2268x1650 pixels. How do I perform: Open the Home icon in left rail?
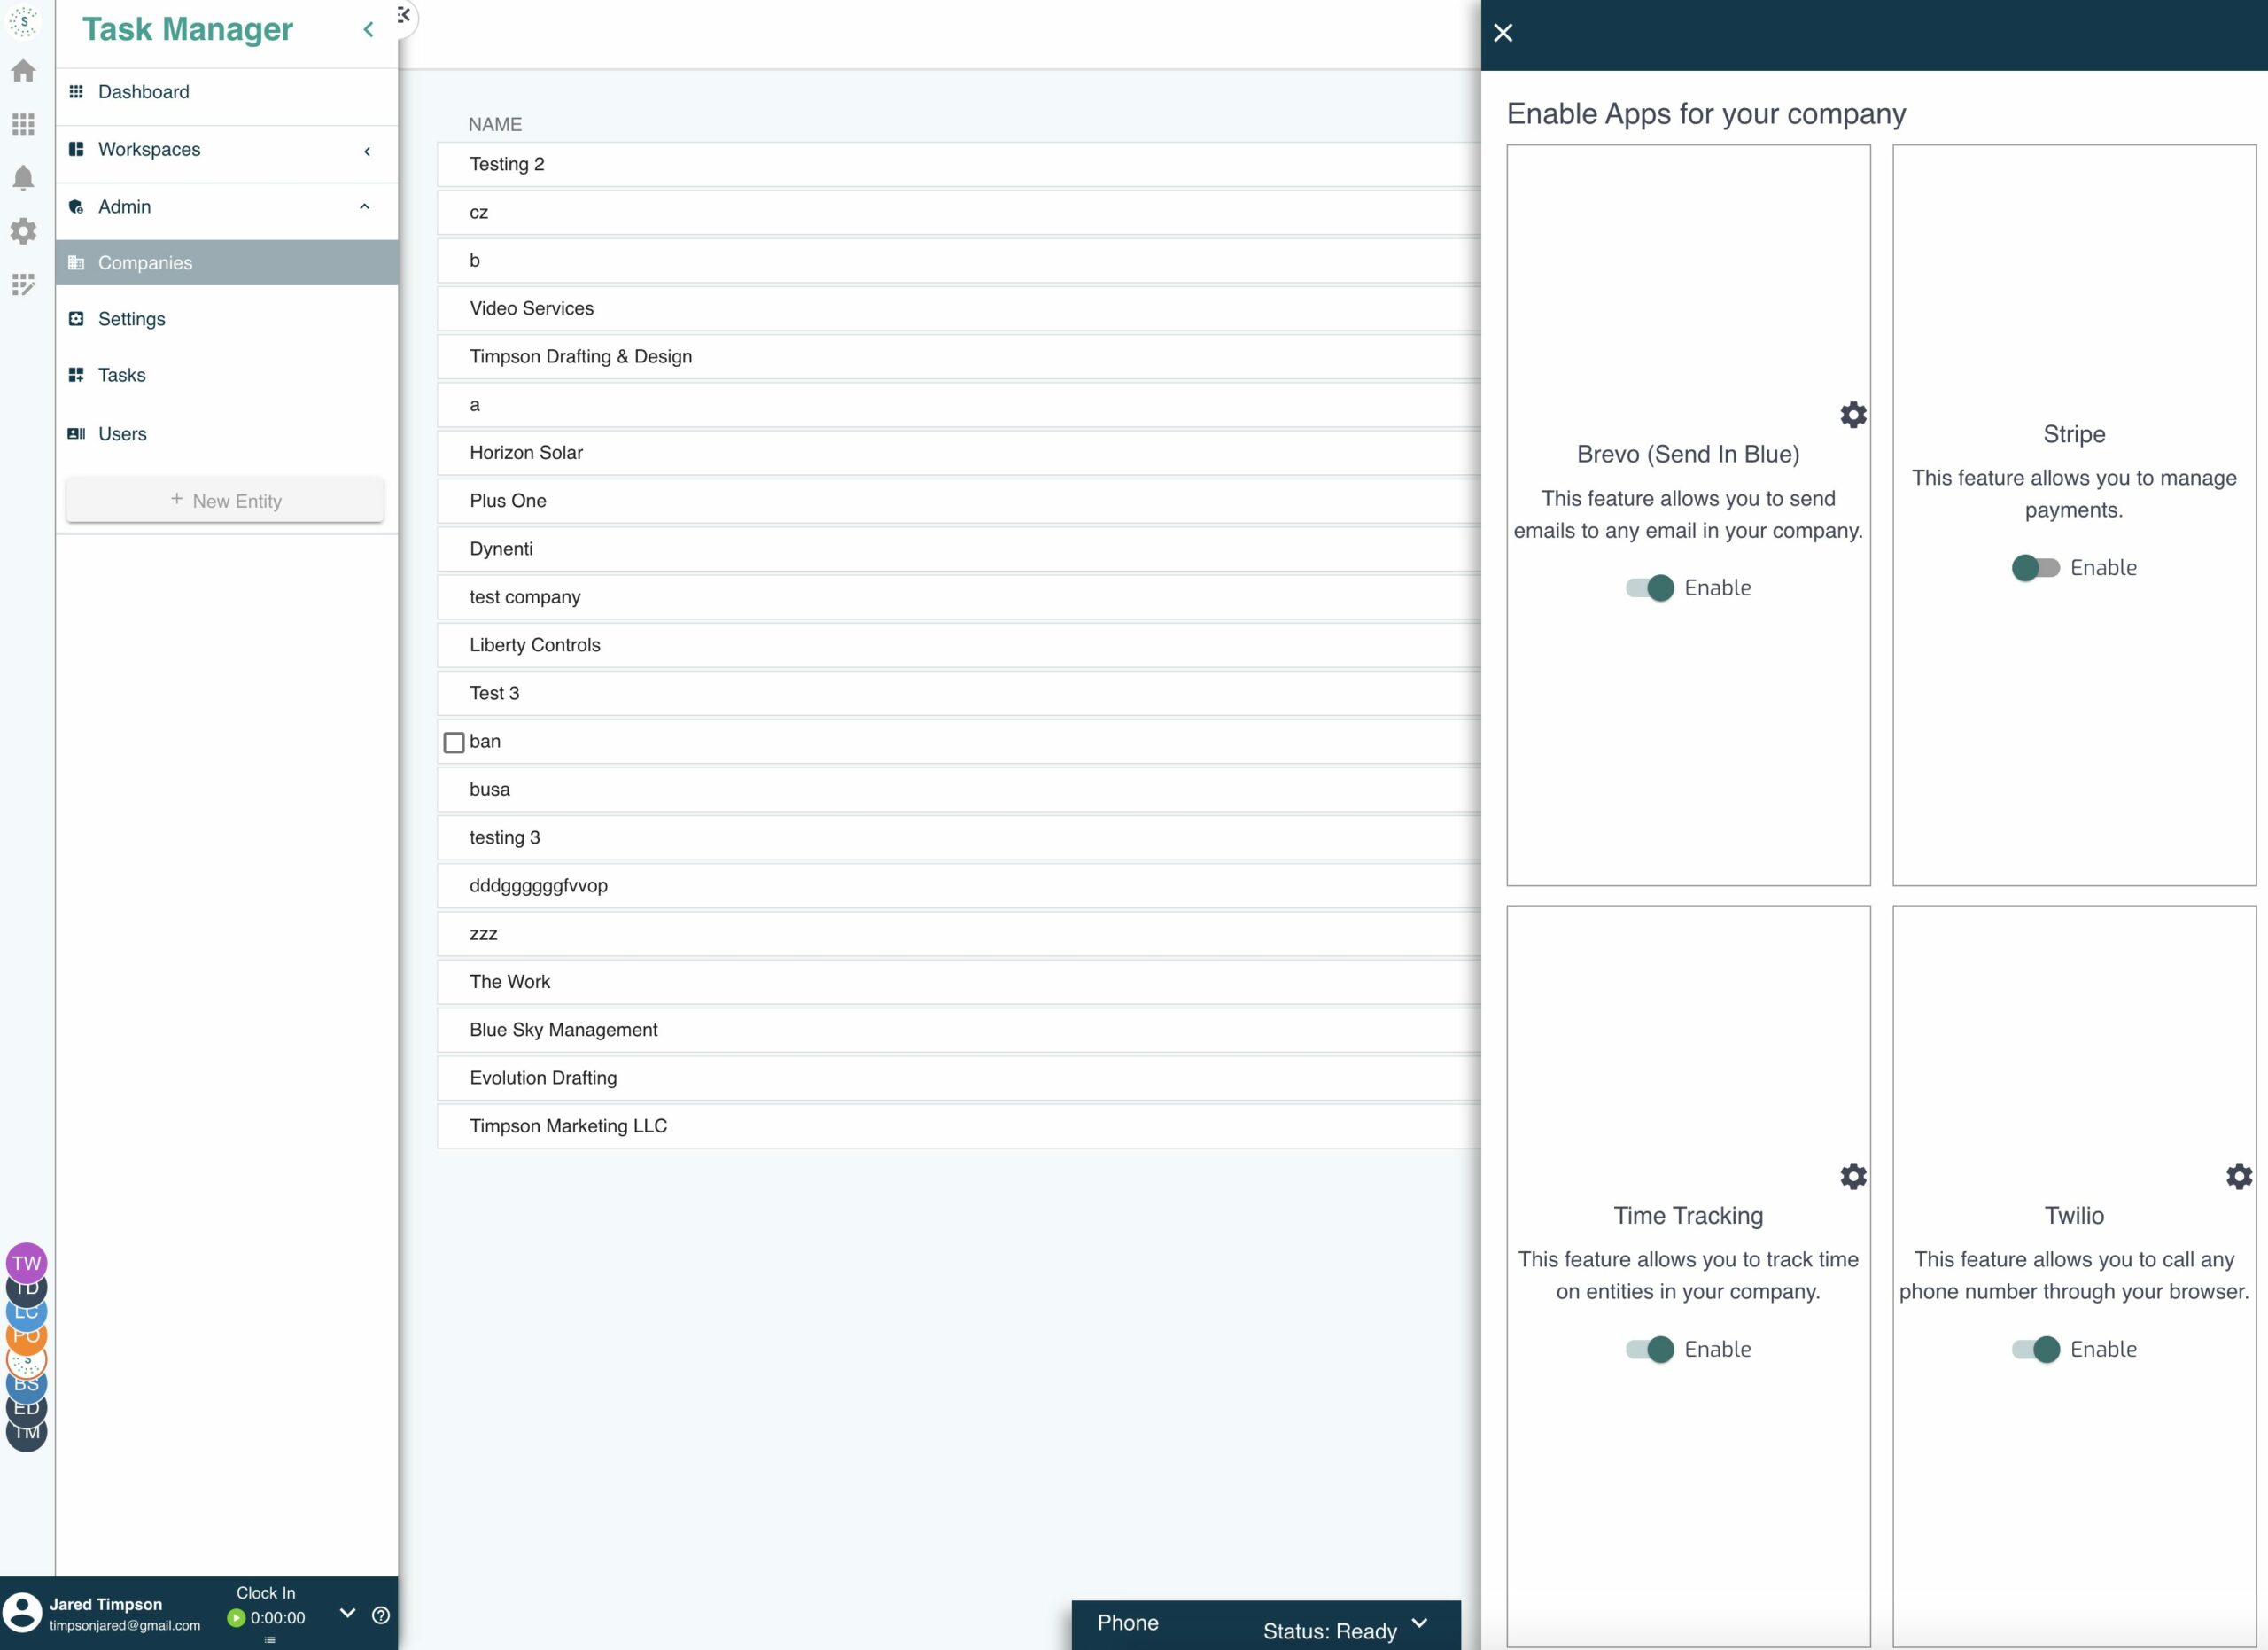point(23,71)
